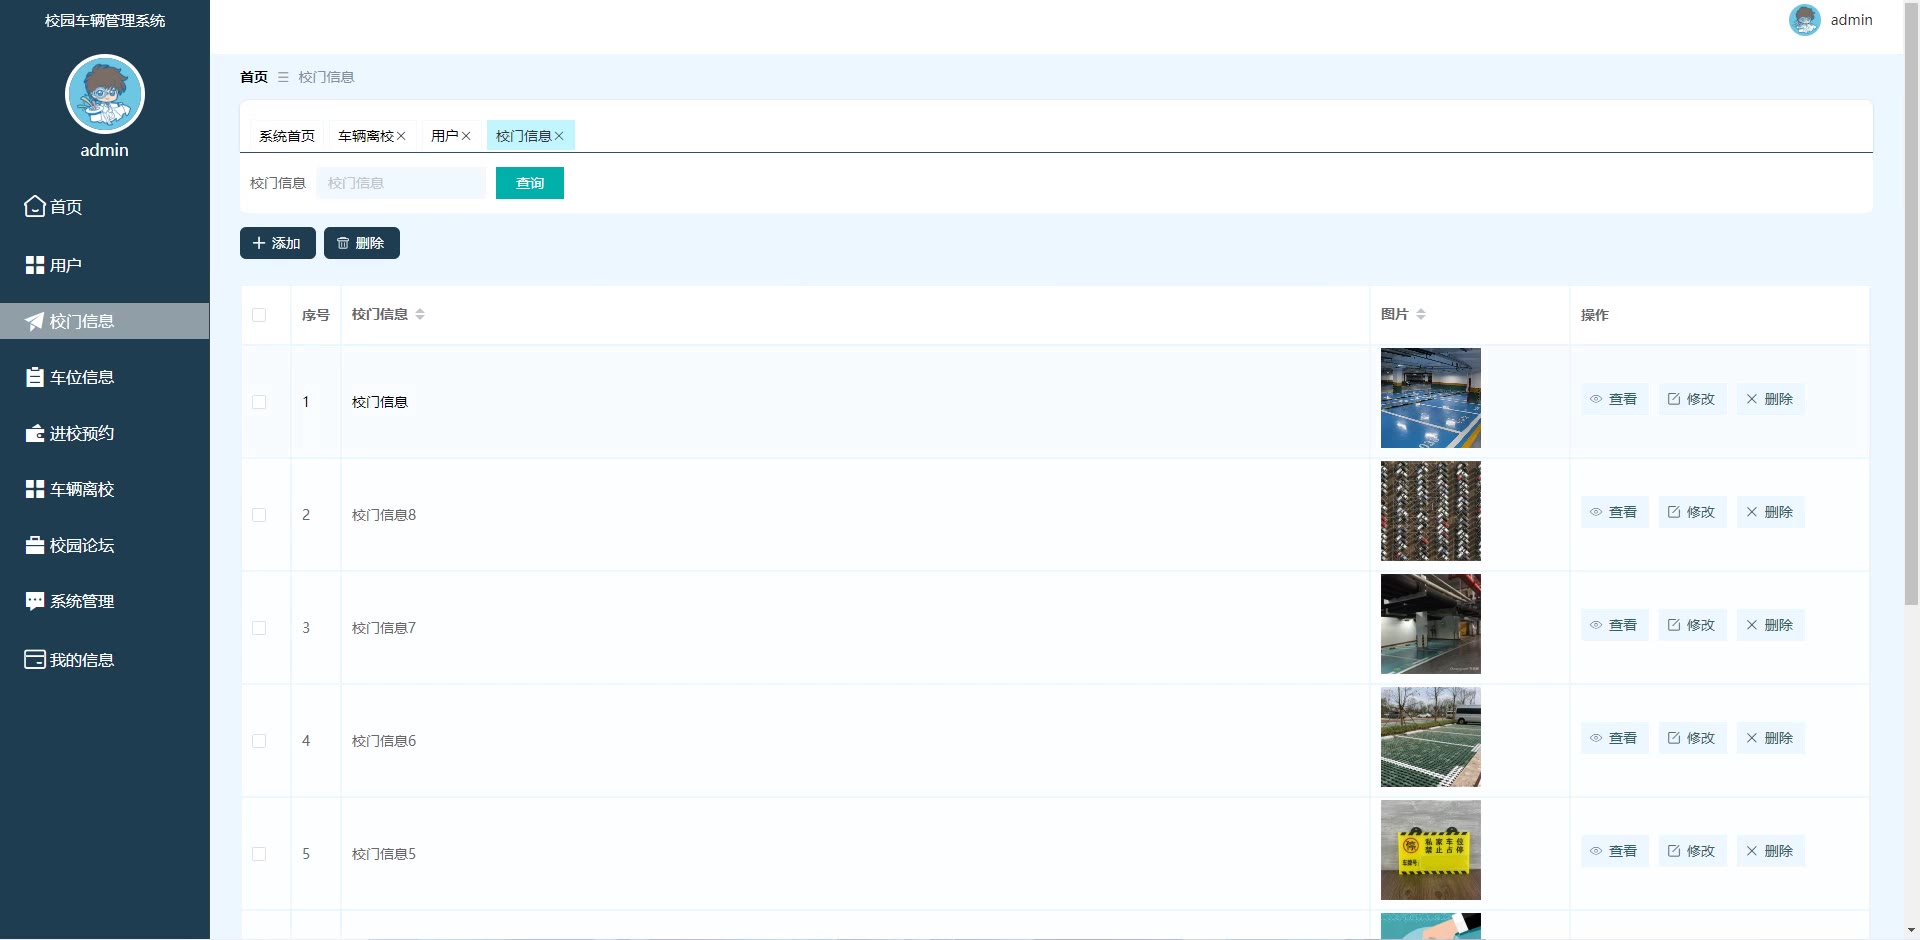
Task: Open 进校预约 in the sidebar menu
Action: click(105, 433)
